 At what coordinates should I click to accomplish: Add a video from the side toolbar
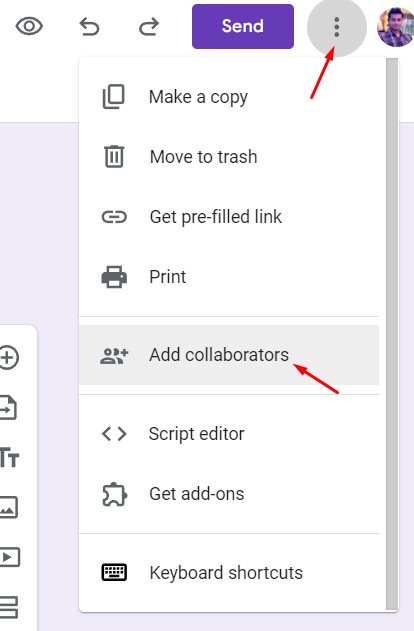click(10, 557)
